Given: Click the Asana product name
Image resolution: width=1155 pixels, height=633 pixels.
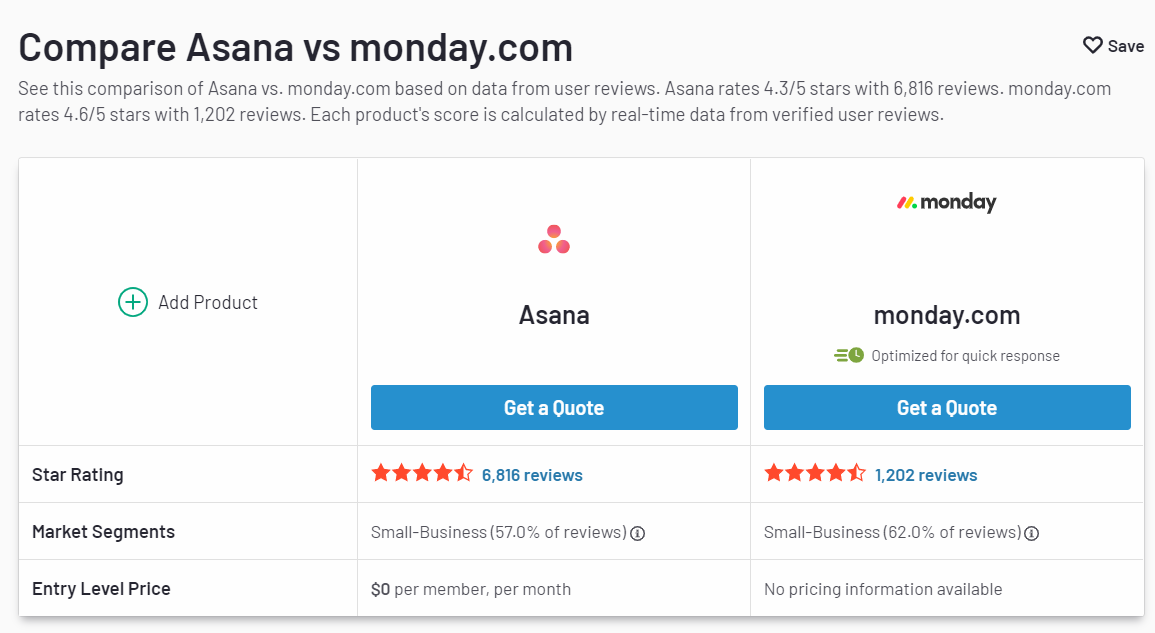Looking at the screenshot, I should click(554, 315).
